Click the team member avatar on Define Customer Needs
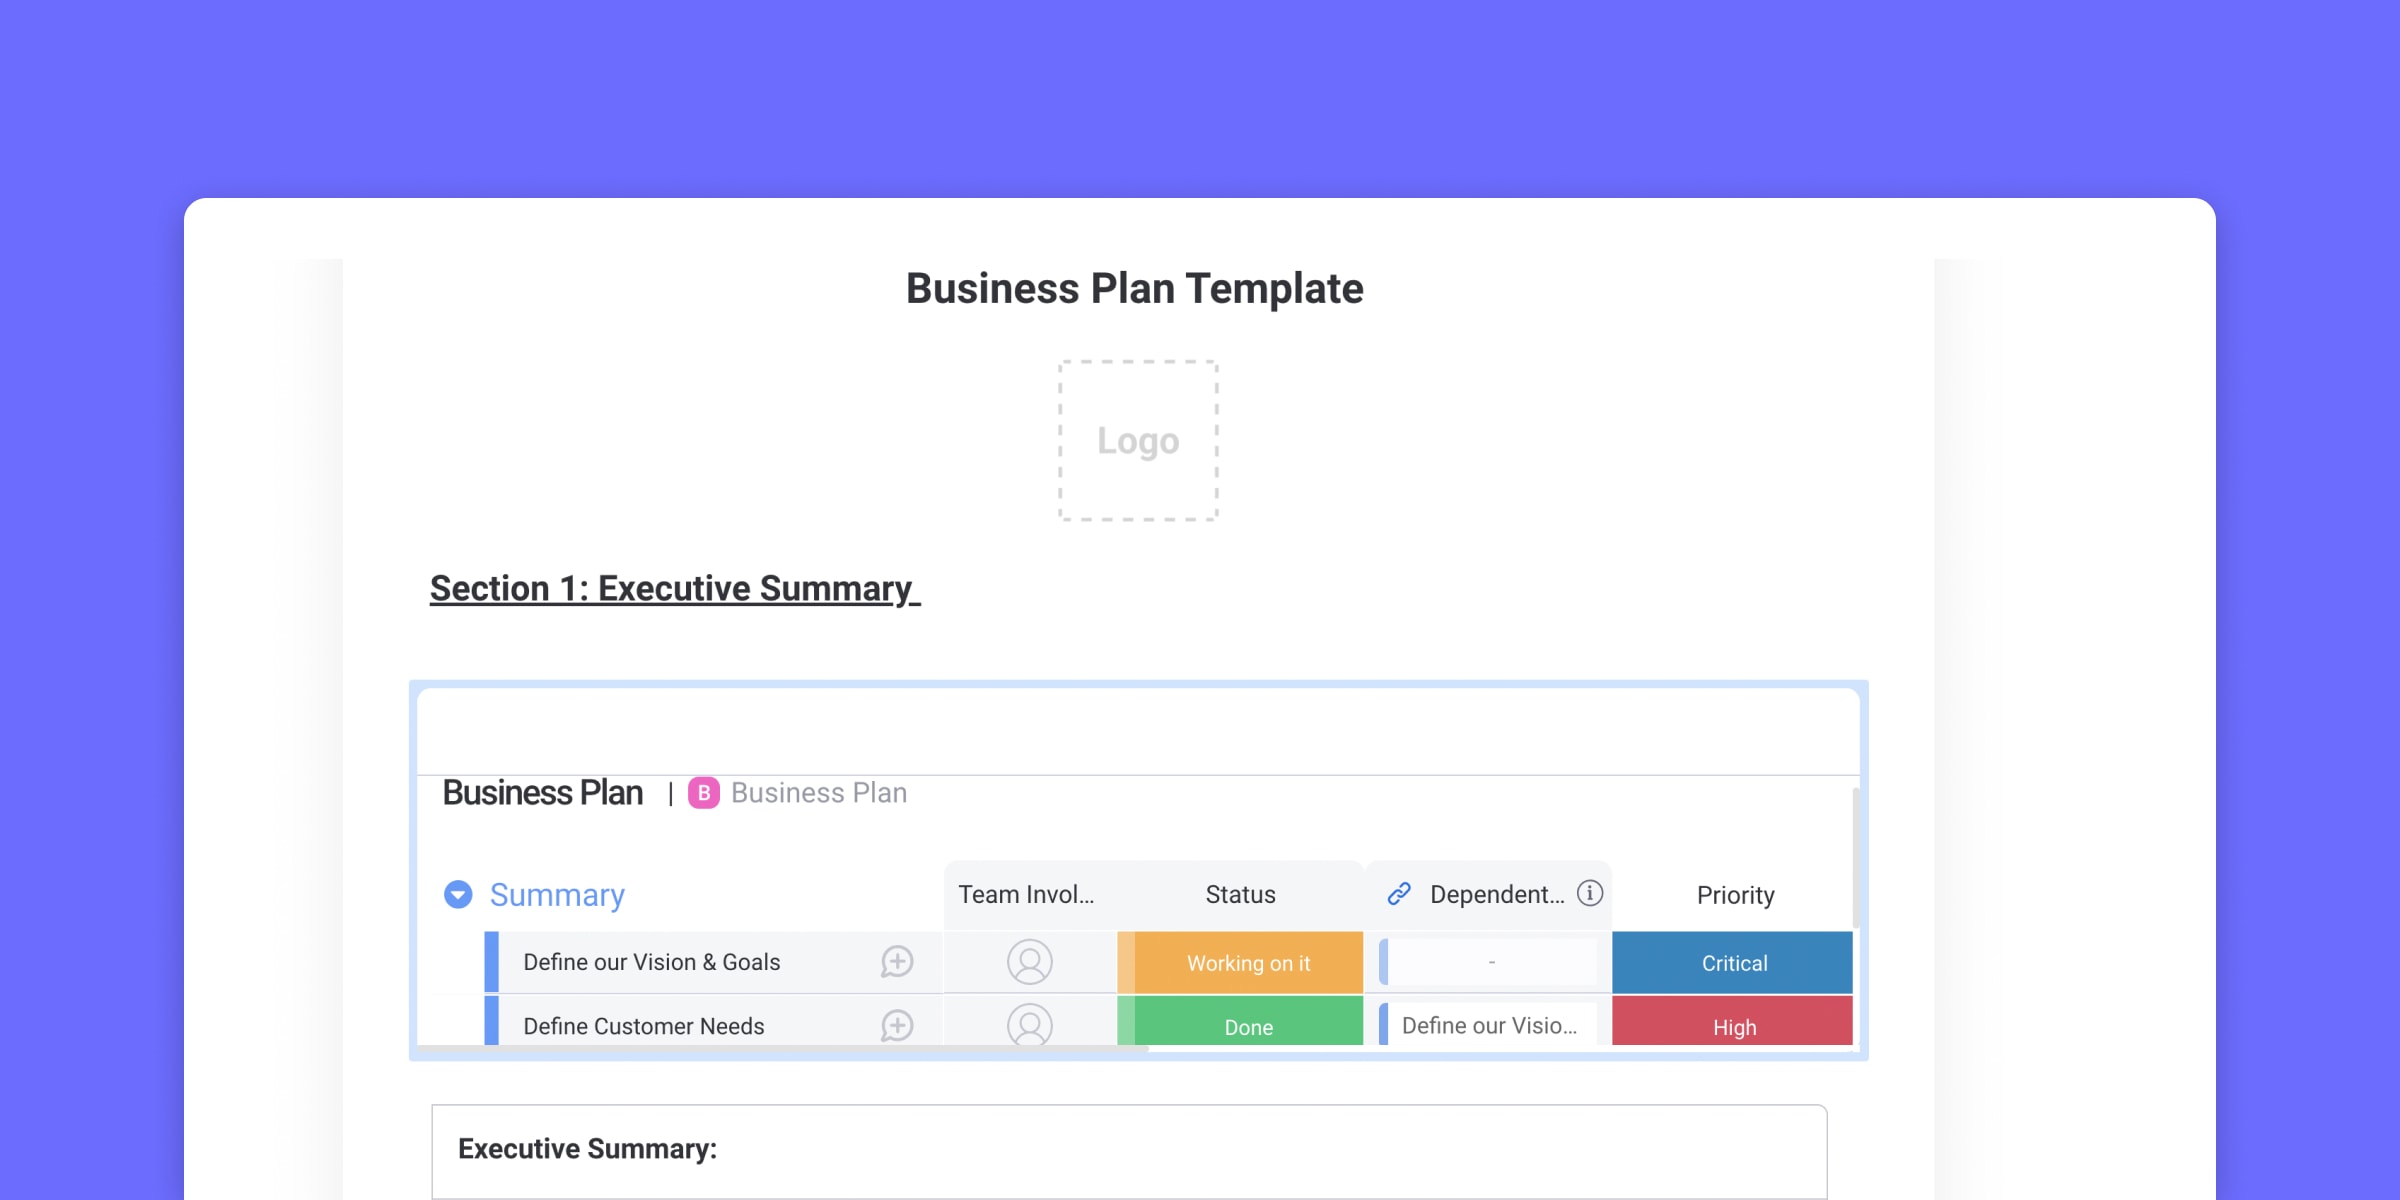Viewport: 2400px width, 1200px height. pyautogui.click(x=1027, y=1024)
